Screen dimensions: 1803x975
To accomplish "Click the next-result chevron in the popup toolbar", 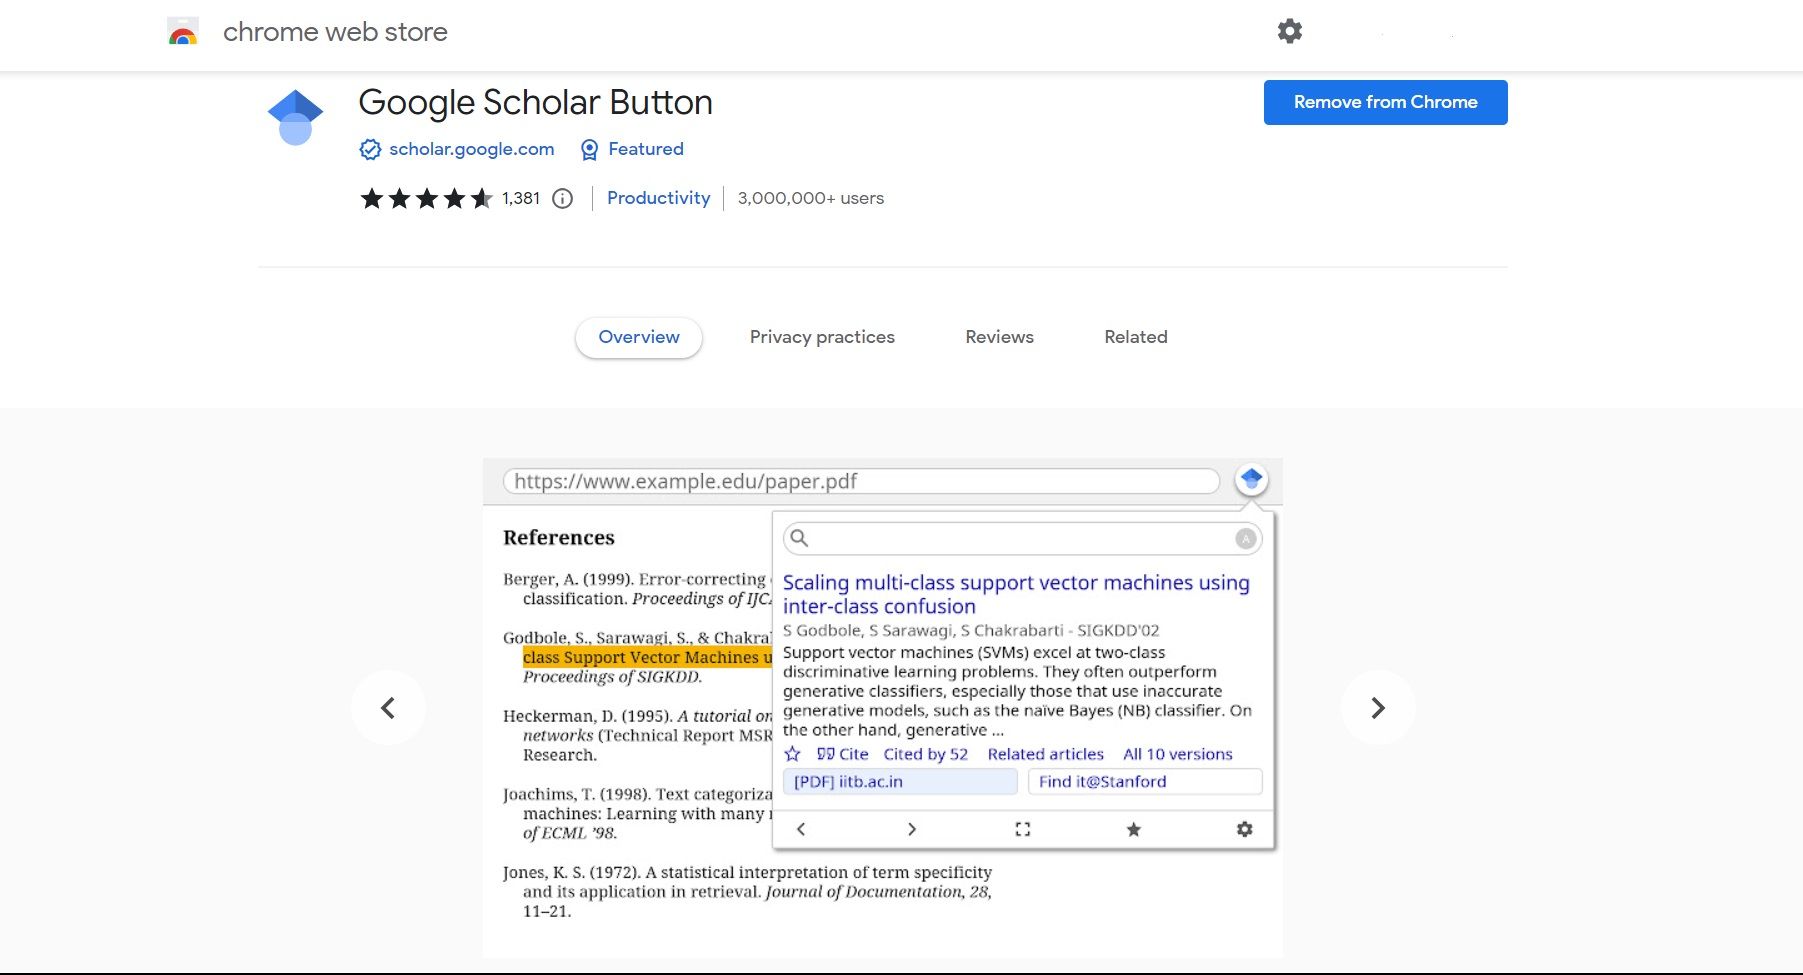I will point(911,829).
